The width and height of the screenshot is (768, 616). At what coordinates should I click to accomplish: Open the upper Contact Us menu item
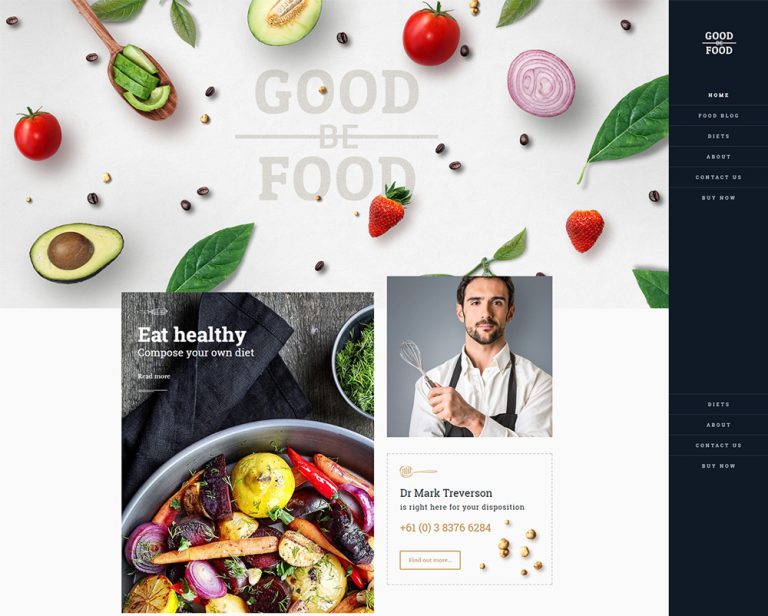(718, 177)
